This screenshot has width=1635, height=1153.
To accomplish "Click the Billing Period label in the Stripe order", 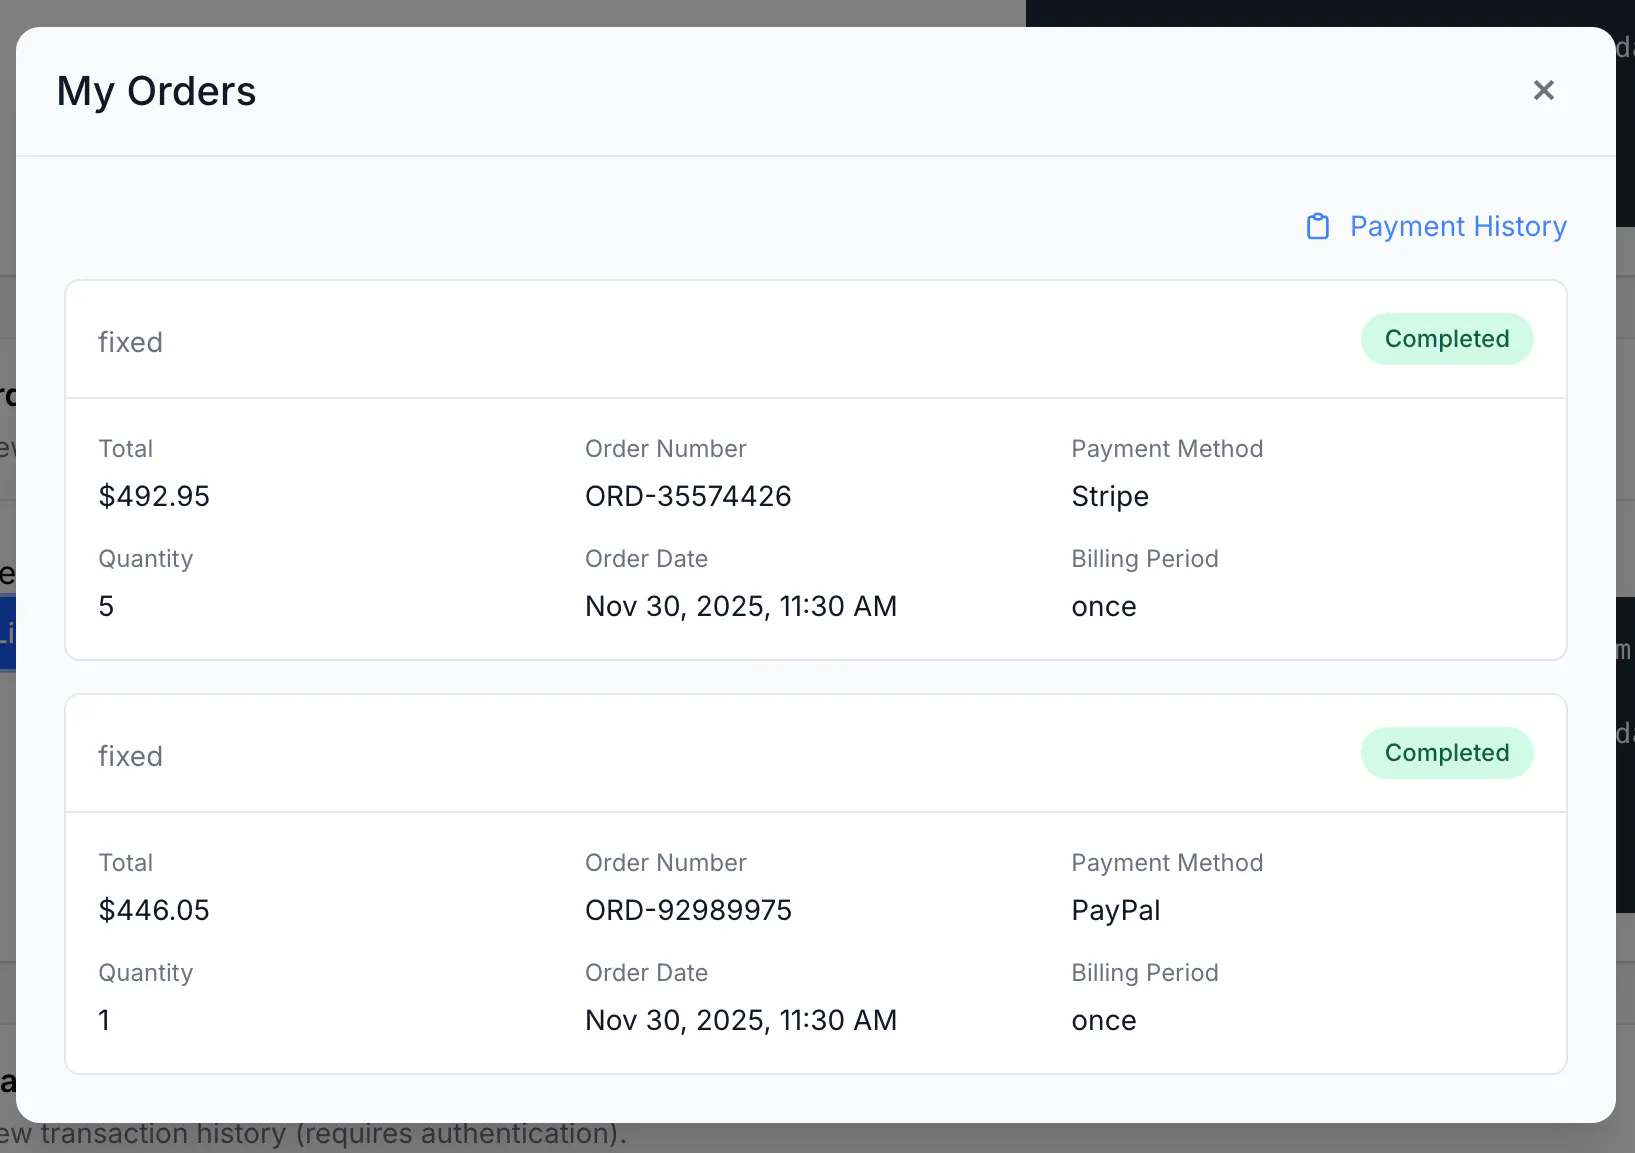I will tap(1145, 559).
